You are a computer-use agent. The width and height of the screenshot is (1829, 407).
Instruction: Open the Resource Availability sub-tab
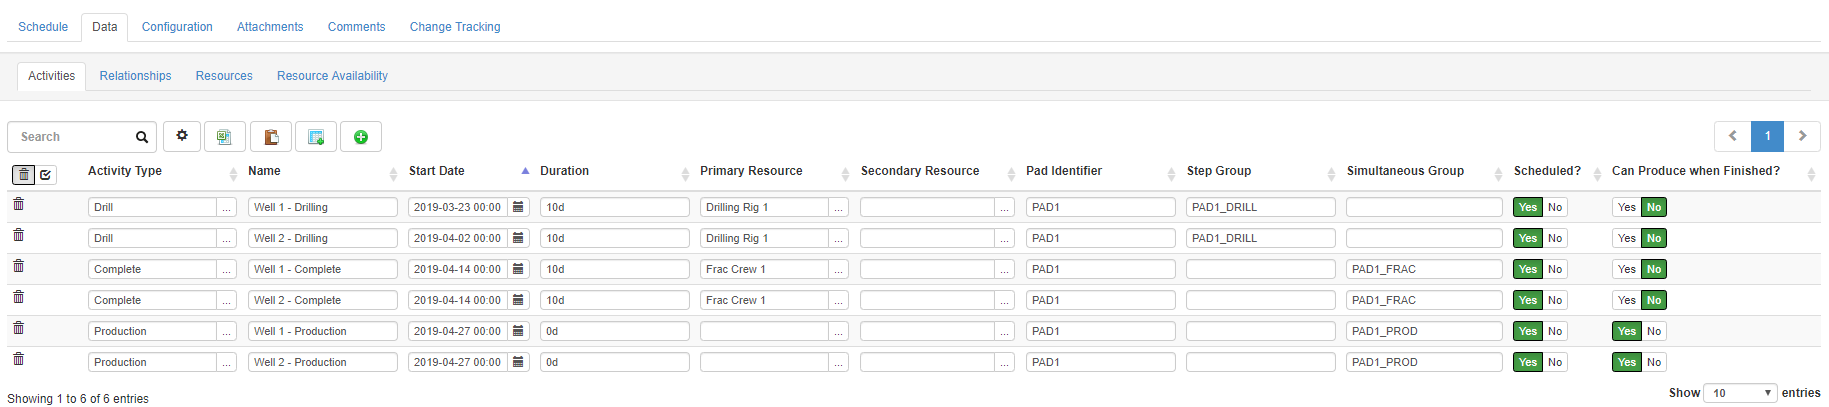[x=332, y=76]
